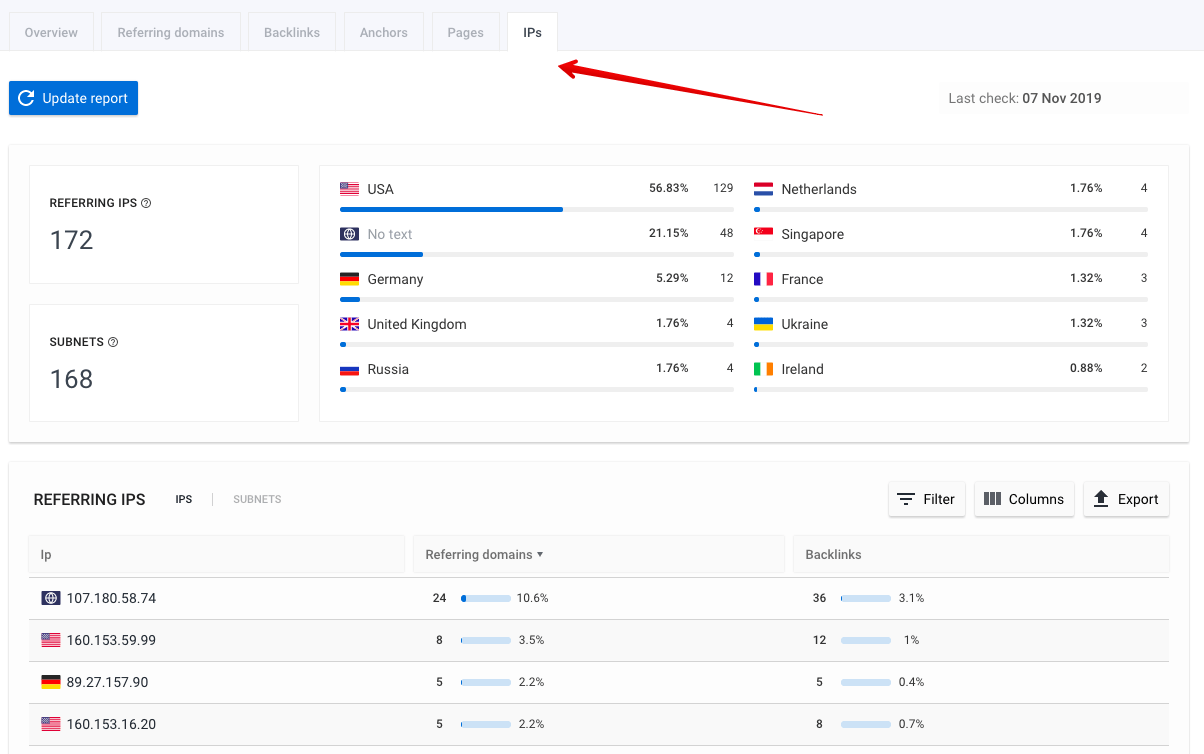
Task: Go to the Anchors tab
Action: coord(384,32)
